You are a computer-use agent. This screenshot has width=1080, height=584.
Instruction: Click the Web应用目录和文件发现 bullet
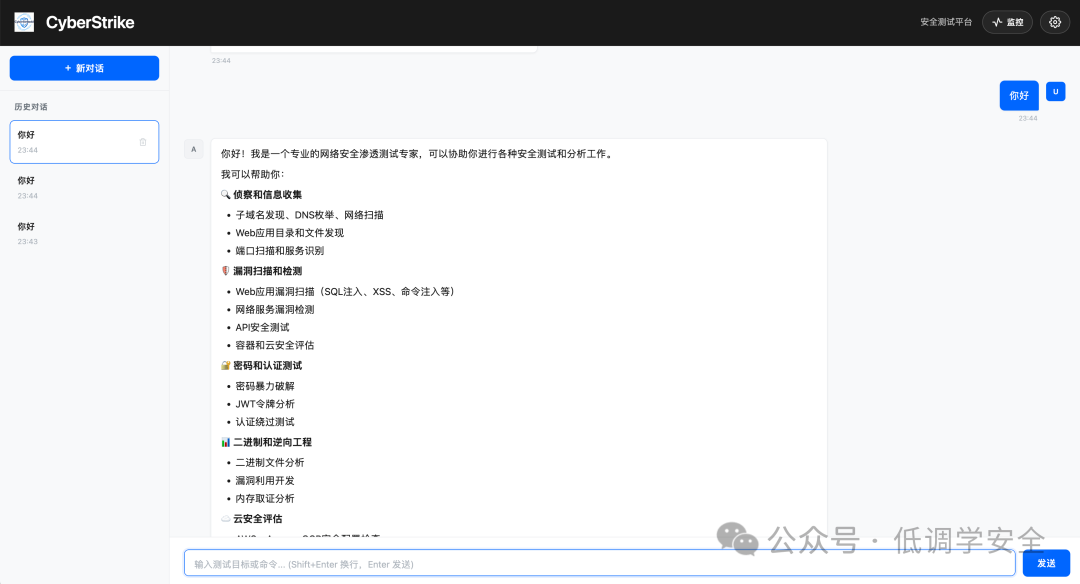click(289, 233)
